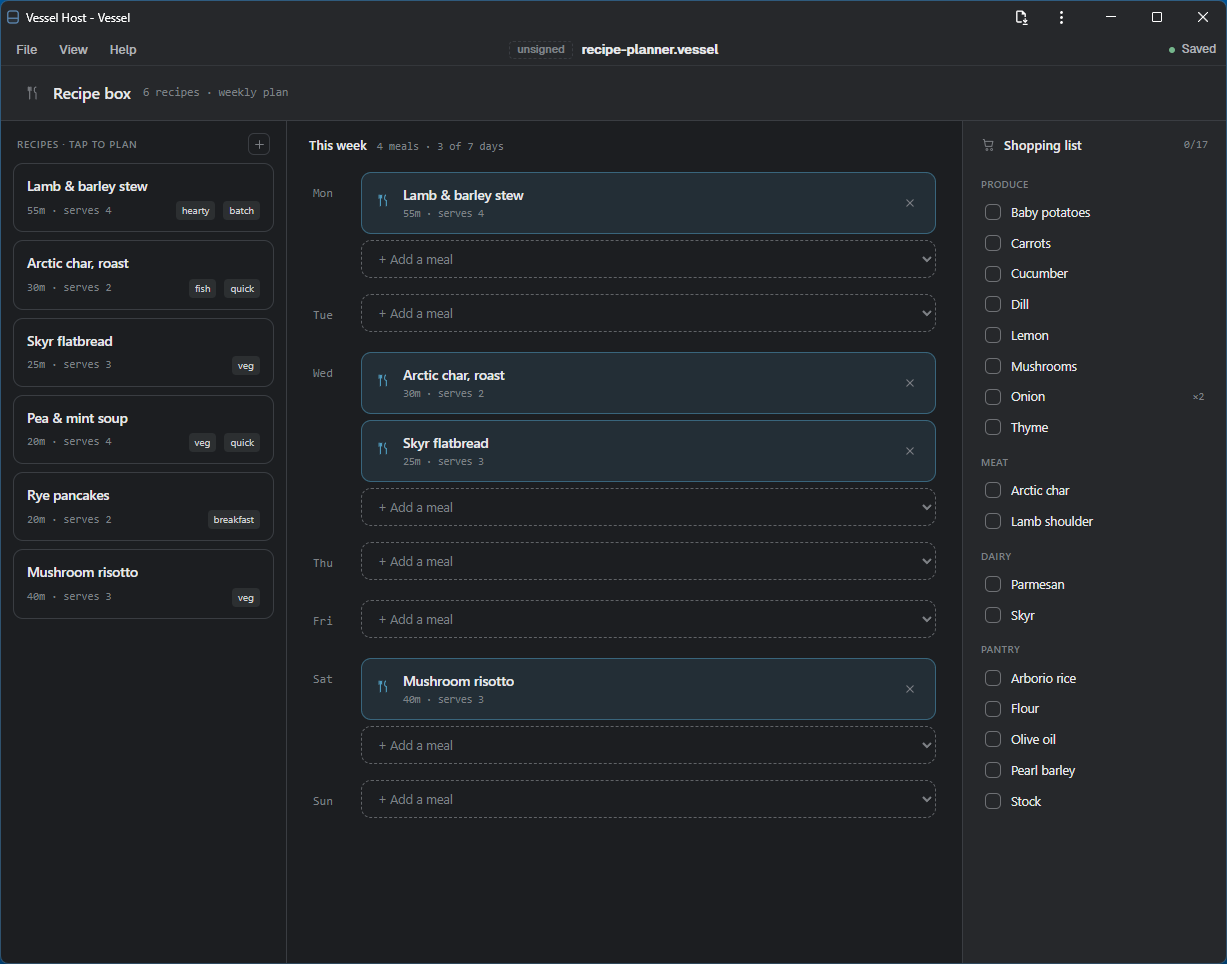The image size is (1227, 964).
Task: Click utensils icon on planned Skyr flatbread
Action: coord(383,449)
